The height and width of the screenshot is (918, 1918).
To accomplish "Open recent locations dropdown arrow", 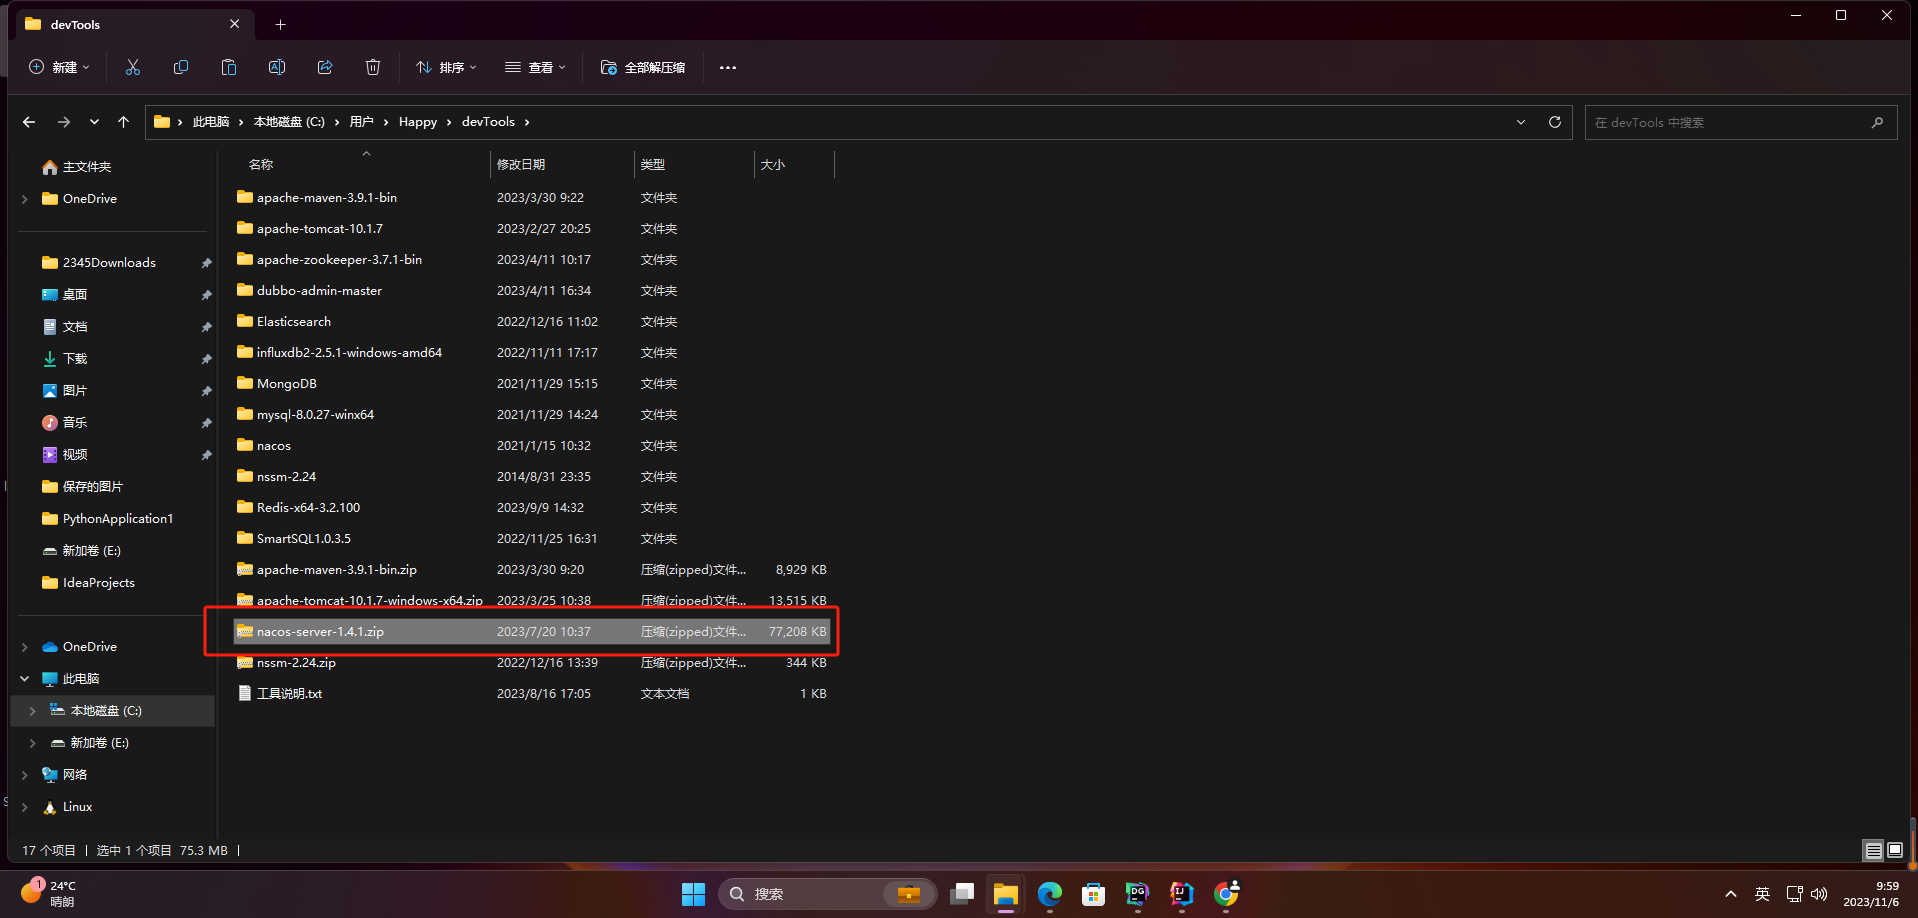I will click(94, 122).
